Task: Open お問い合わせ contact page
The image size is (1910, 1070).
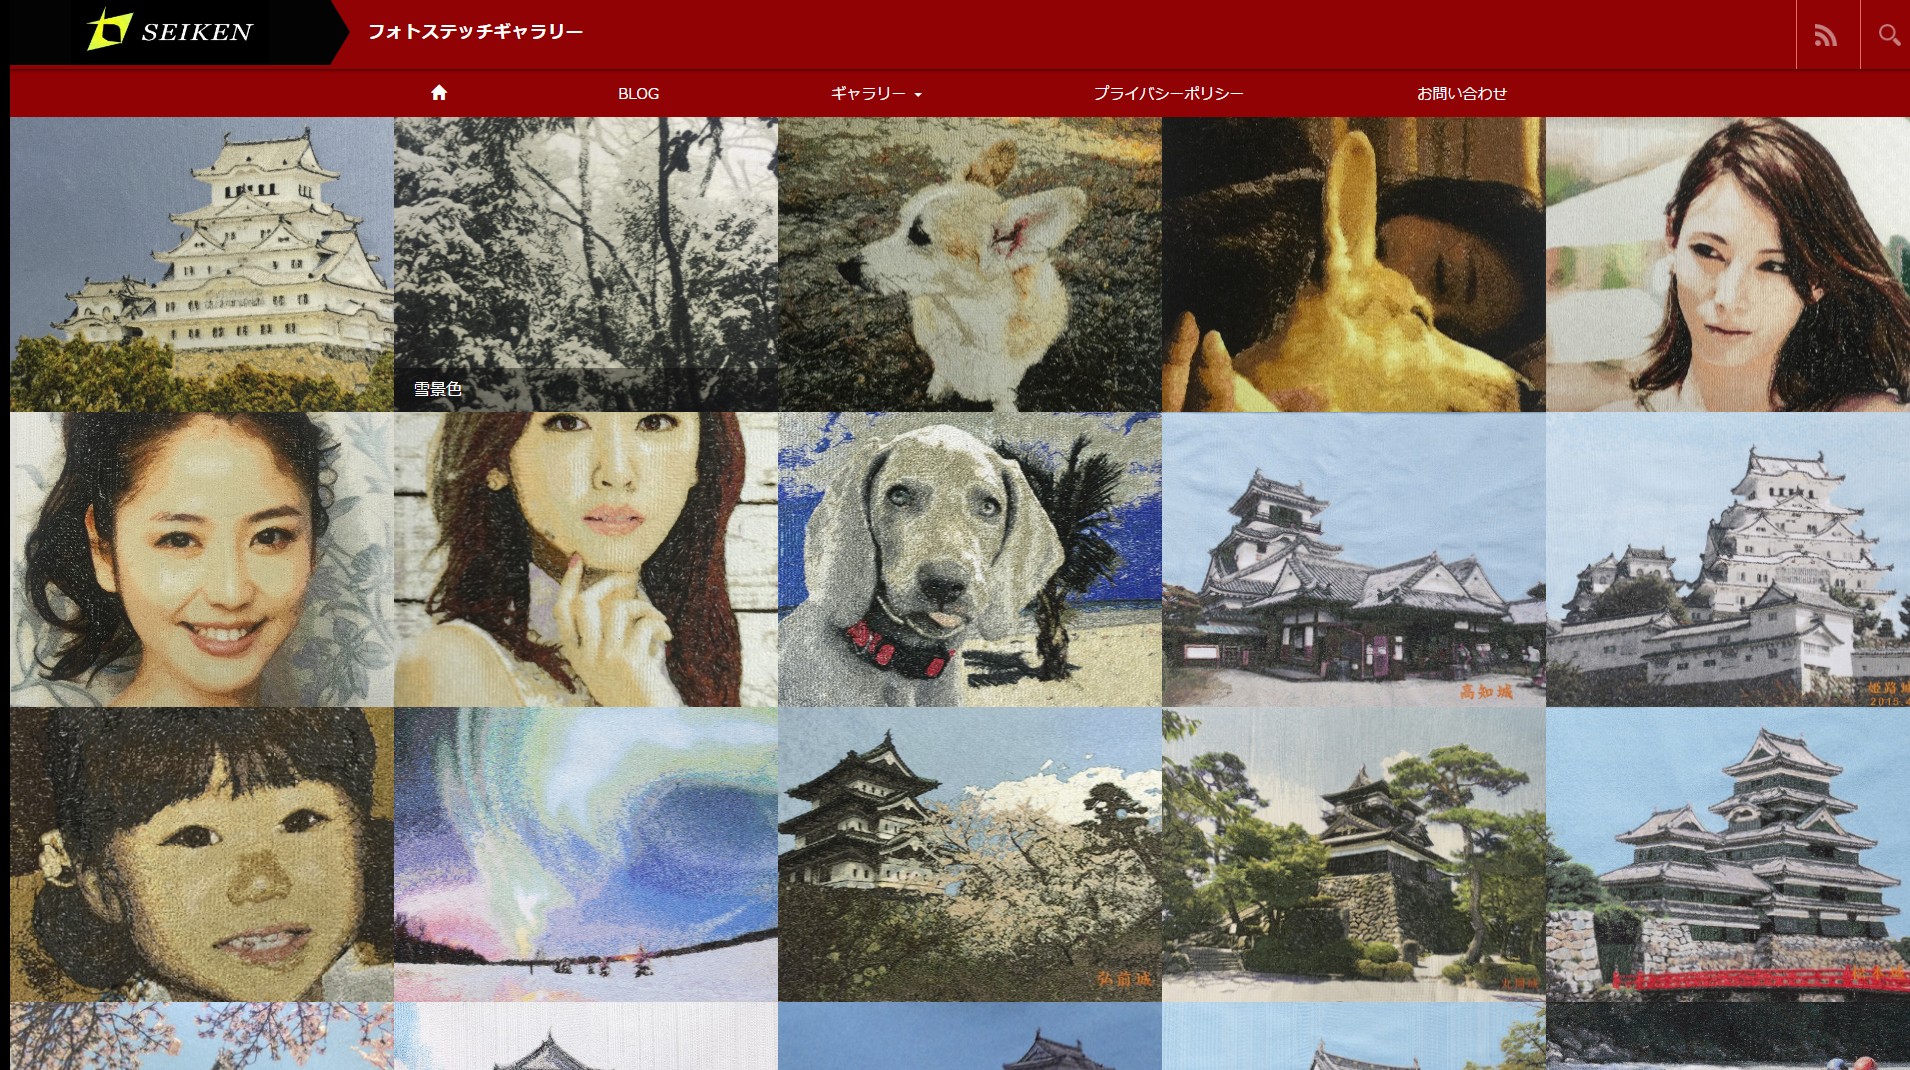Action: click(x=1461, y=93)
